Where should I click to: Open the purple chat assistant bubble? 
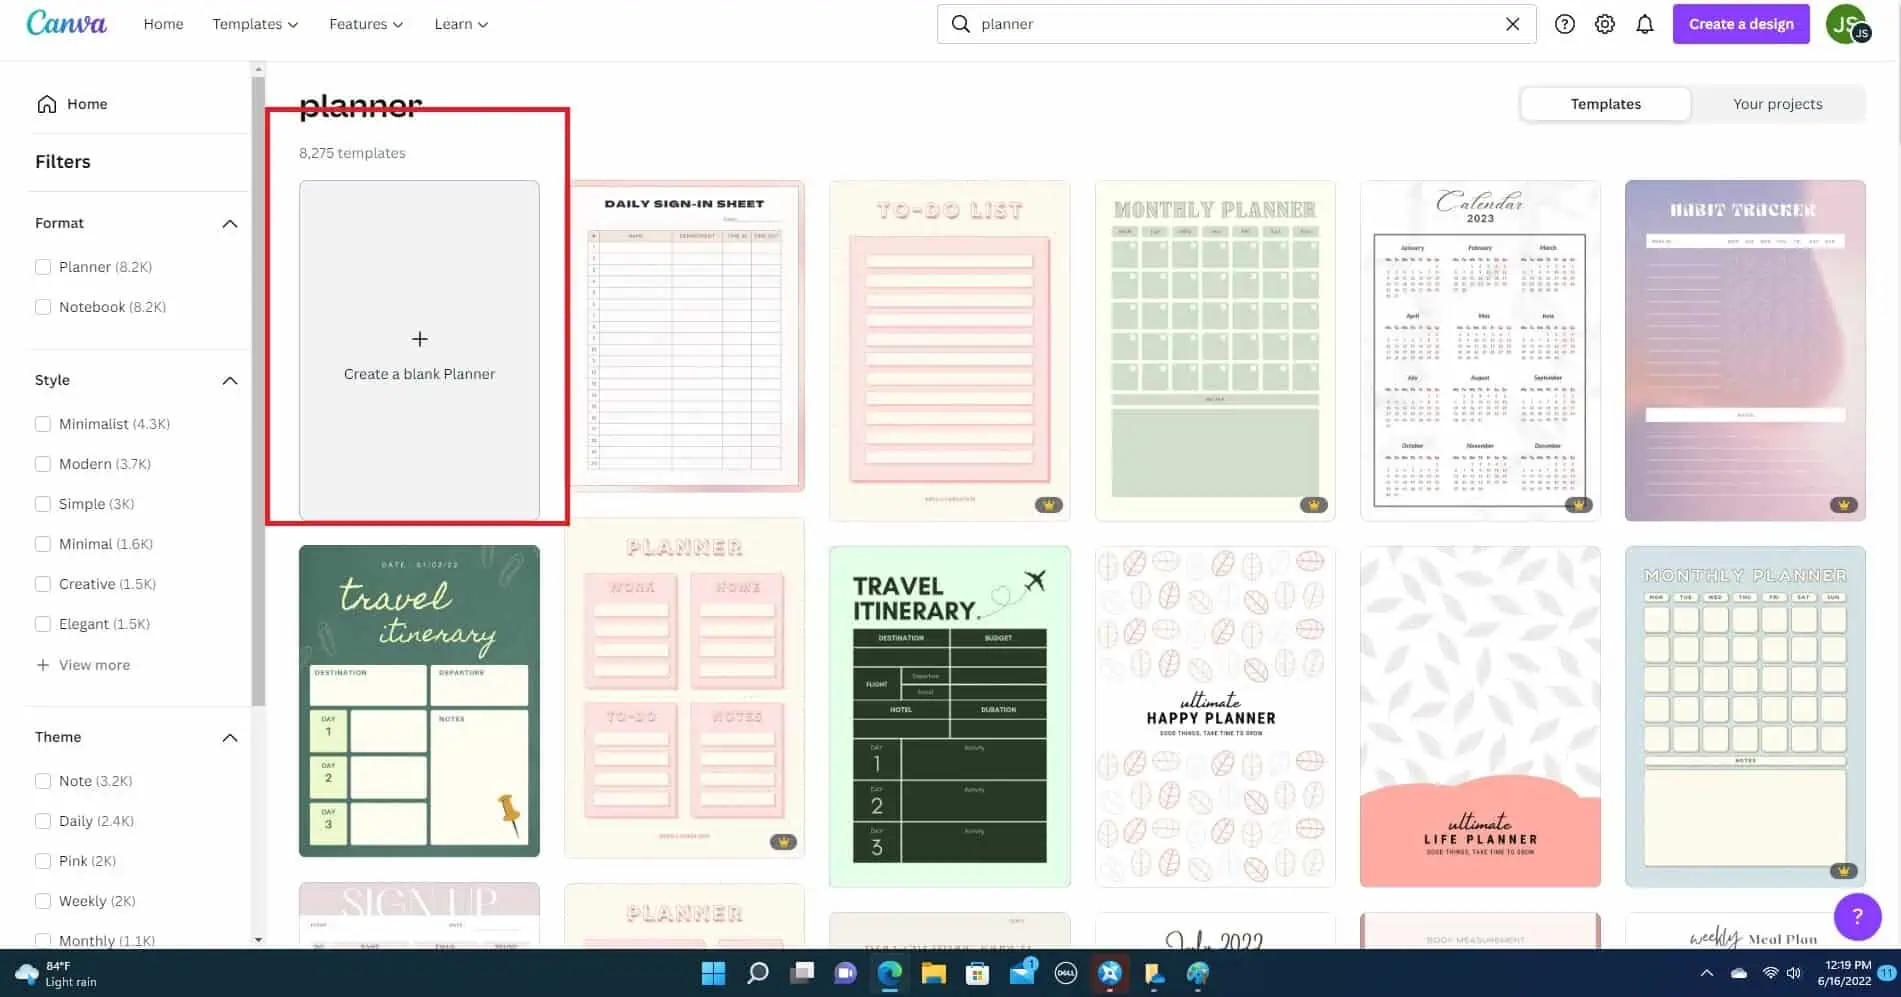coord(1857,916)
